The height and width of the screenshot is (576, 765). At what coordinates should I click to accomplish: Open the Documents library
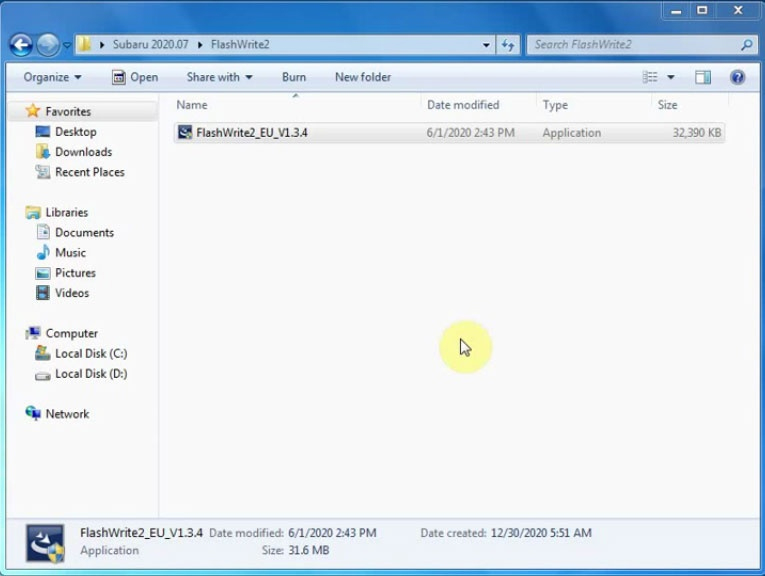84,233
